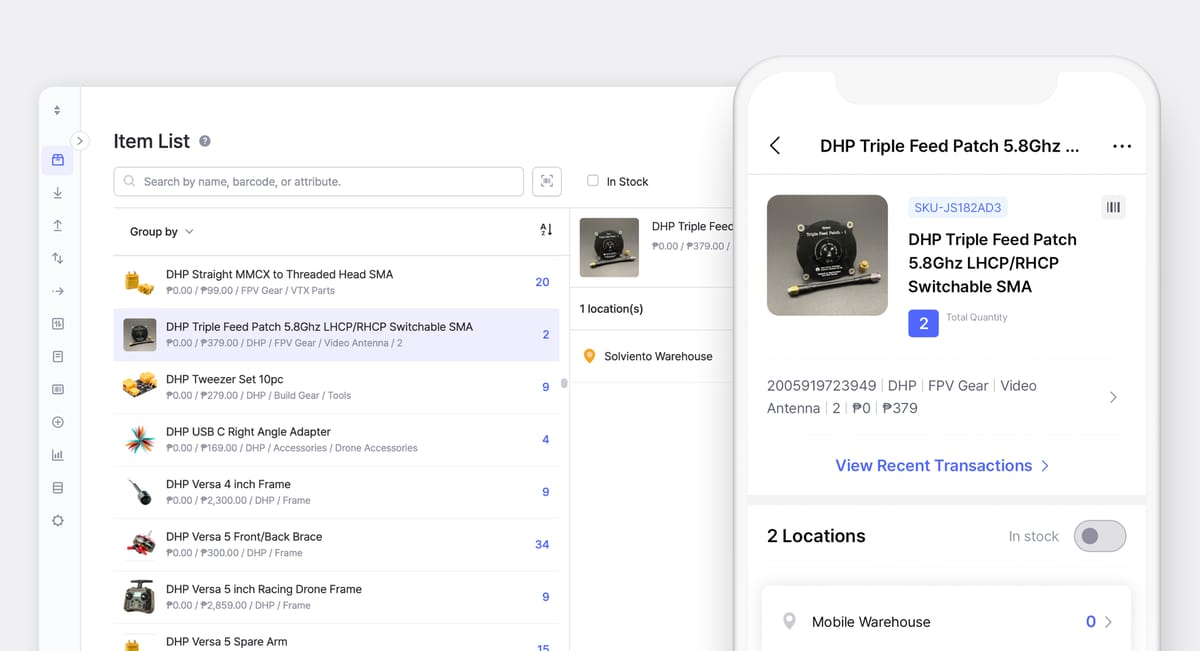Toggle the A-Z sort order icon
This screenshot has width=1200, height=651.
pyautogui.click(x=546, y=231)
